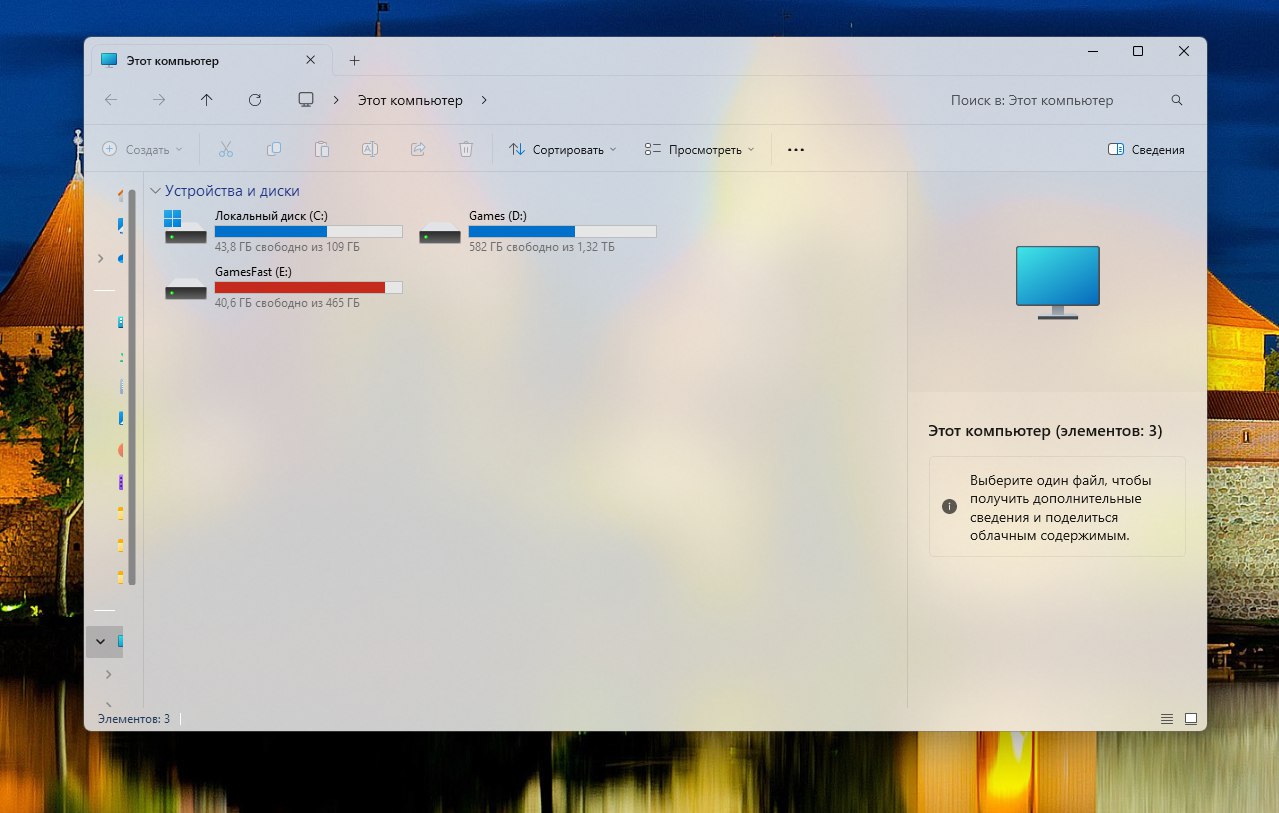The image size is (1279, 813).
Task: Click the monitor icon in address bar
Action: coord(306,100)
